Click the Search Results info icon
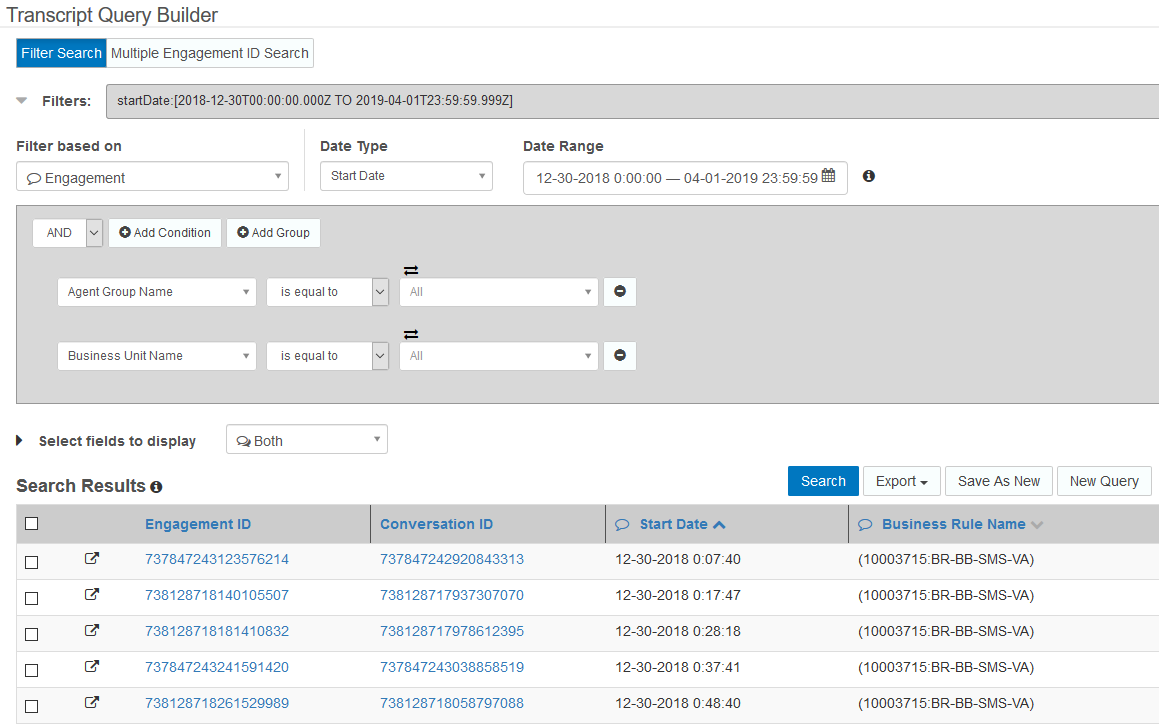The width and height of the screenshot is (1159, 724). pyautogui.click(x=156, y=487)
